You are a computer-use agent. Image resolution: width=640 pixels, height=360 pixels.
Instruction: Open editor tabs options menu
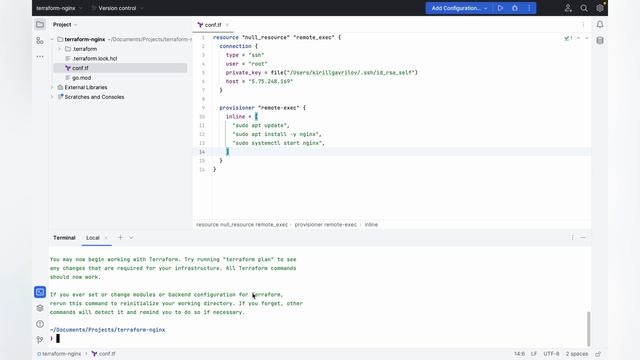(x=583, y=24)
